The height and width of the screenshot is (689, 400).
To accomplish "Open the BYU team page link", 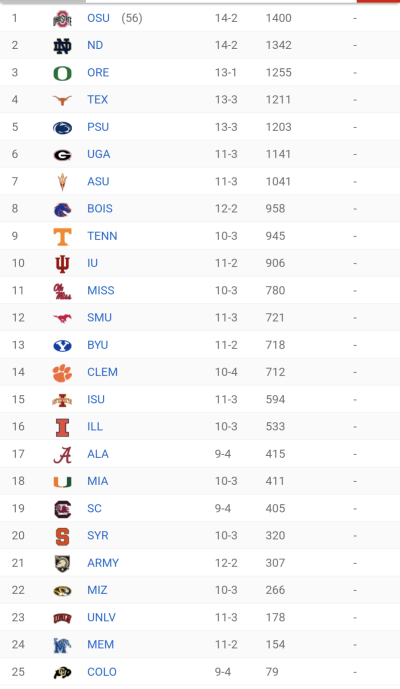I will point(98,345).
